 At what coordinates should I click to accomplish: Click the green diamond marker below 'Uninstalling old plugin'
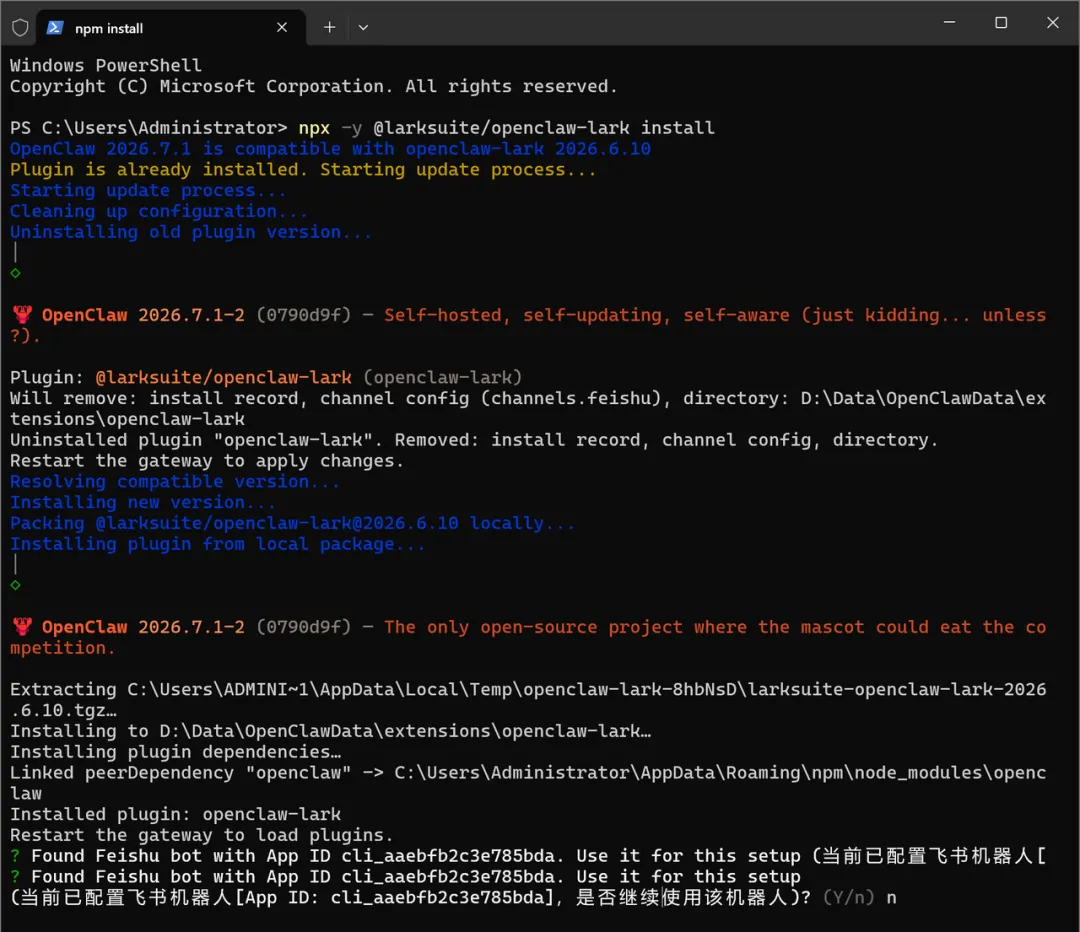(15, 273)
